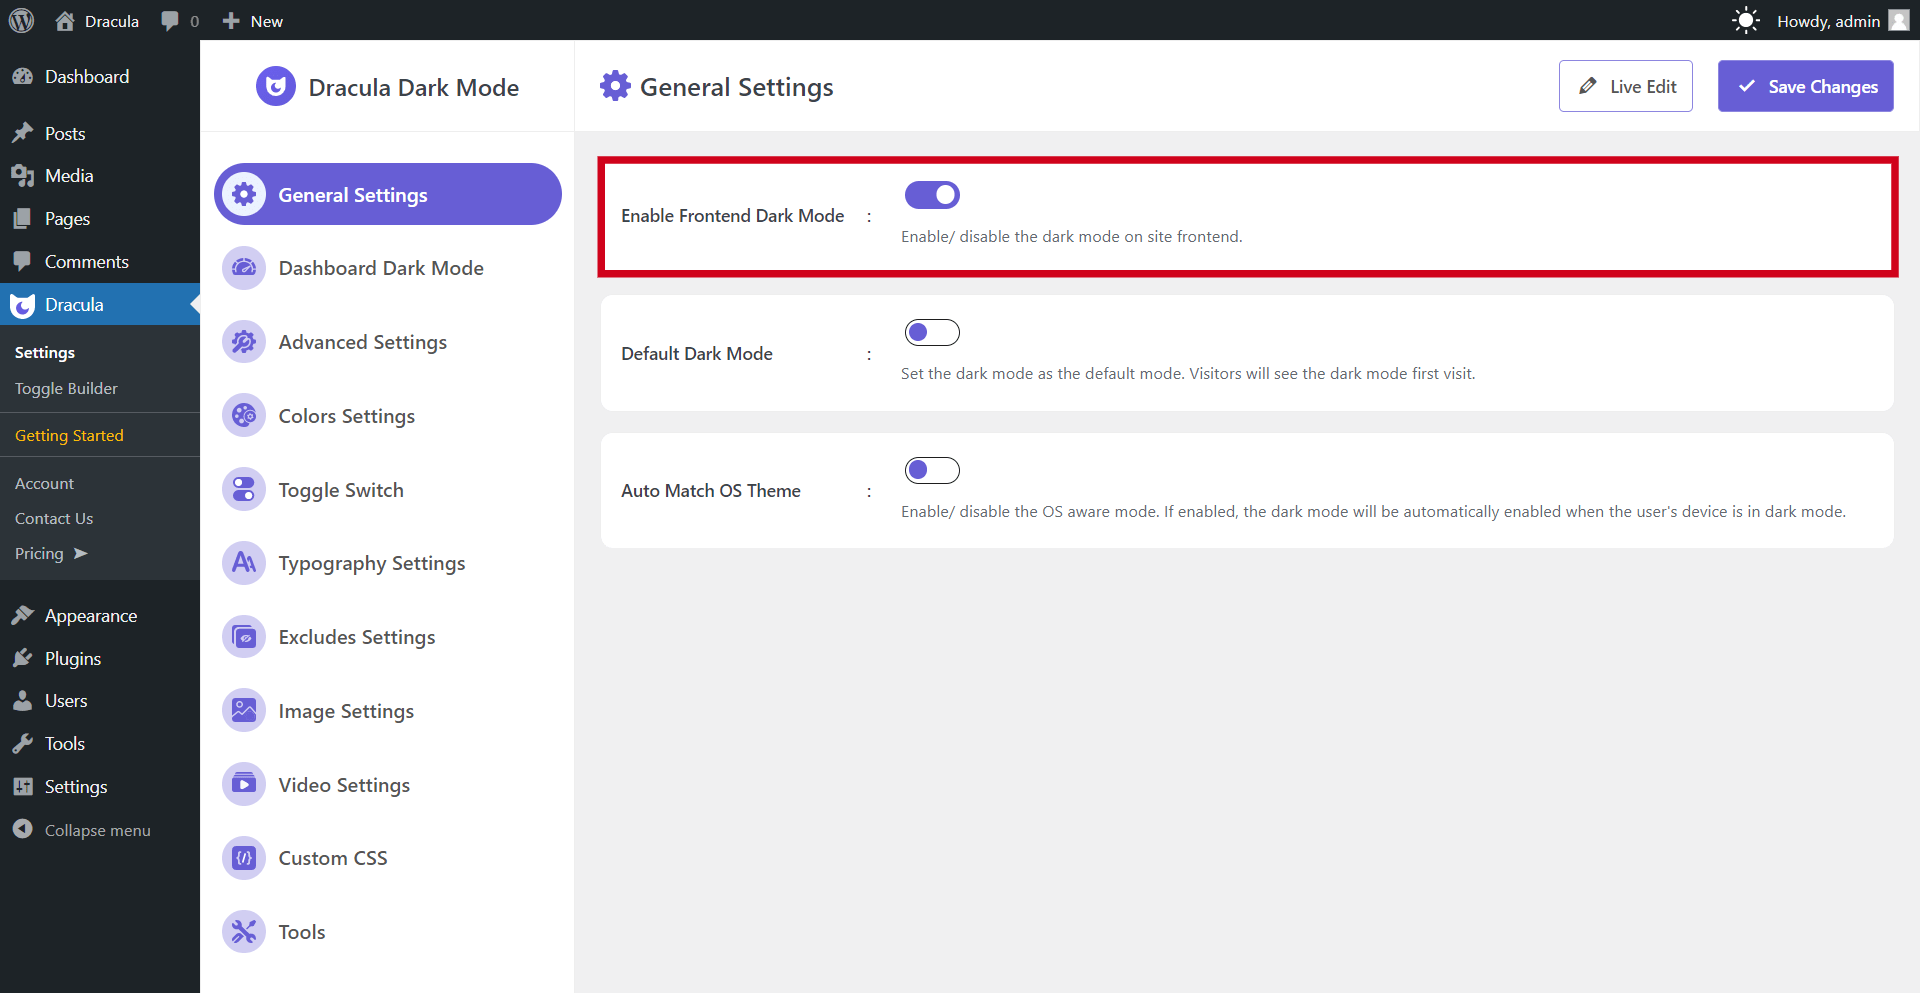Viewport: 1920px width, 993px height.
Task: Toggle the sun icon dark mode switcher
Action: click(1745, 21)
